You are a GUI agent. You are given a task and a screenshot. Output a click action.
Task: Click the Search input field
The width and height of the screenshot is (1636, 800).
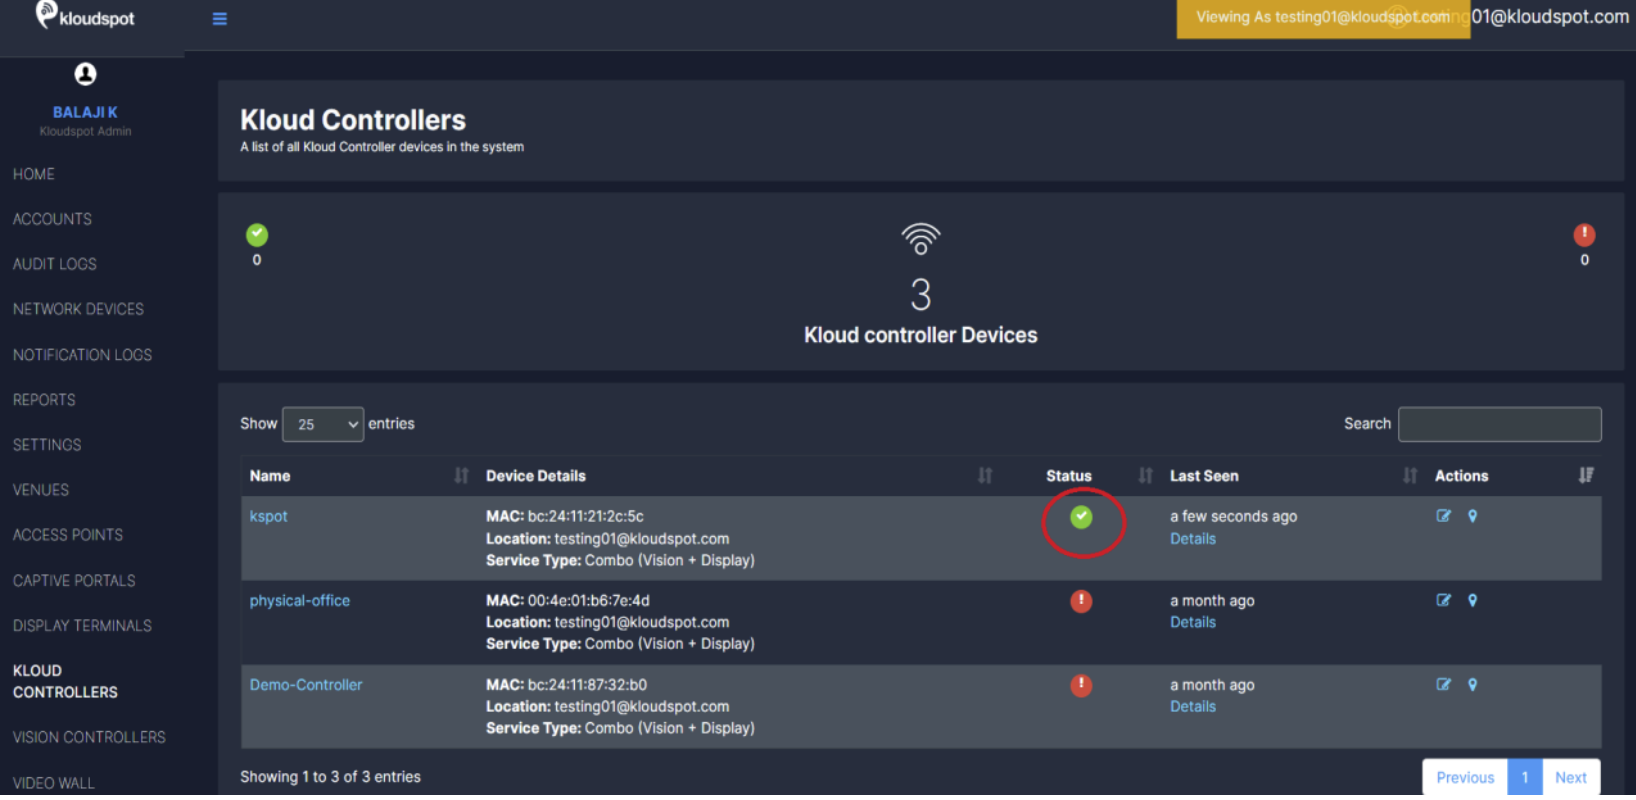[1499, 424]
